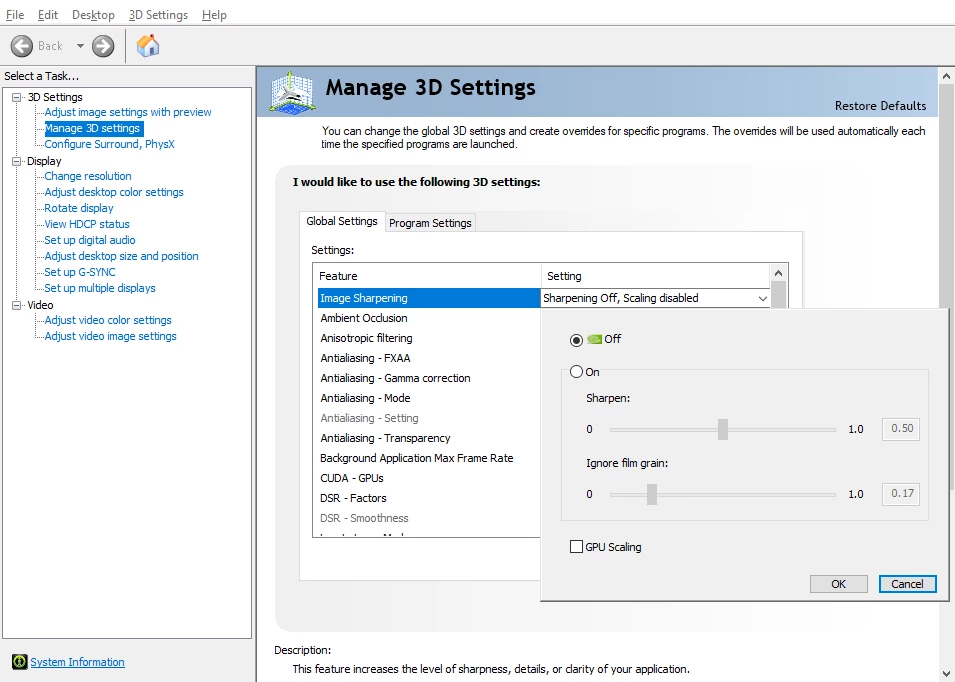Open Adjust desktop color settings
The image size is (955, 682).
(114, 192)
